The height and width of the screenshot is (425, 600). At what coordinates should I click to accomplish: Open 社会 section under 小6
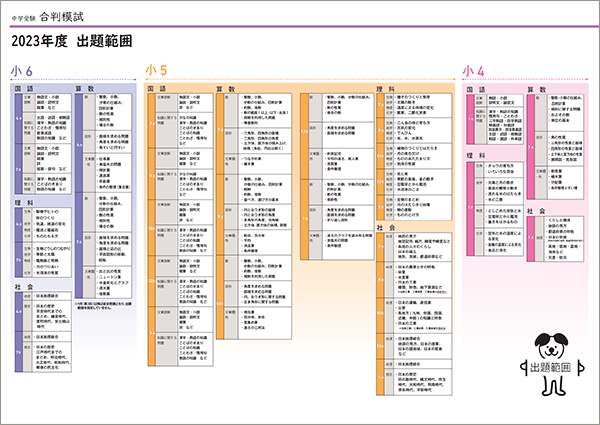coord(27,285)
